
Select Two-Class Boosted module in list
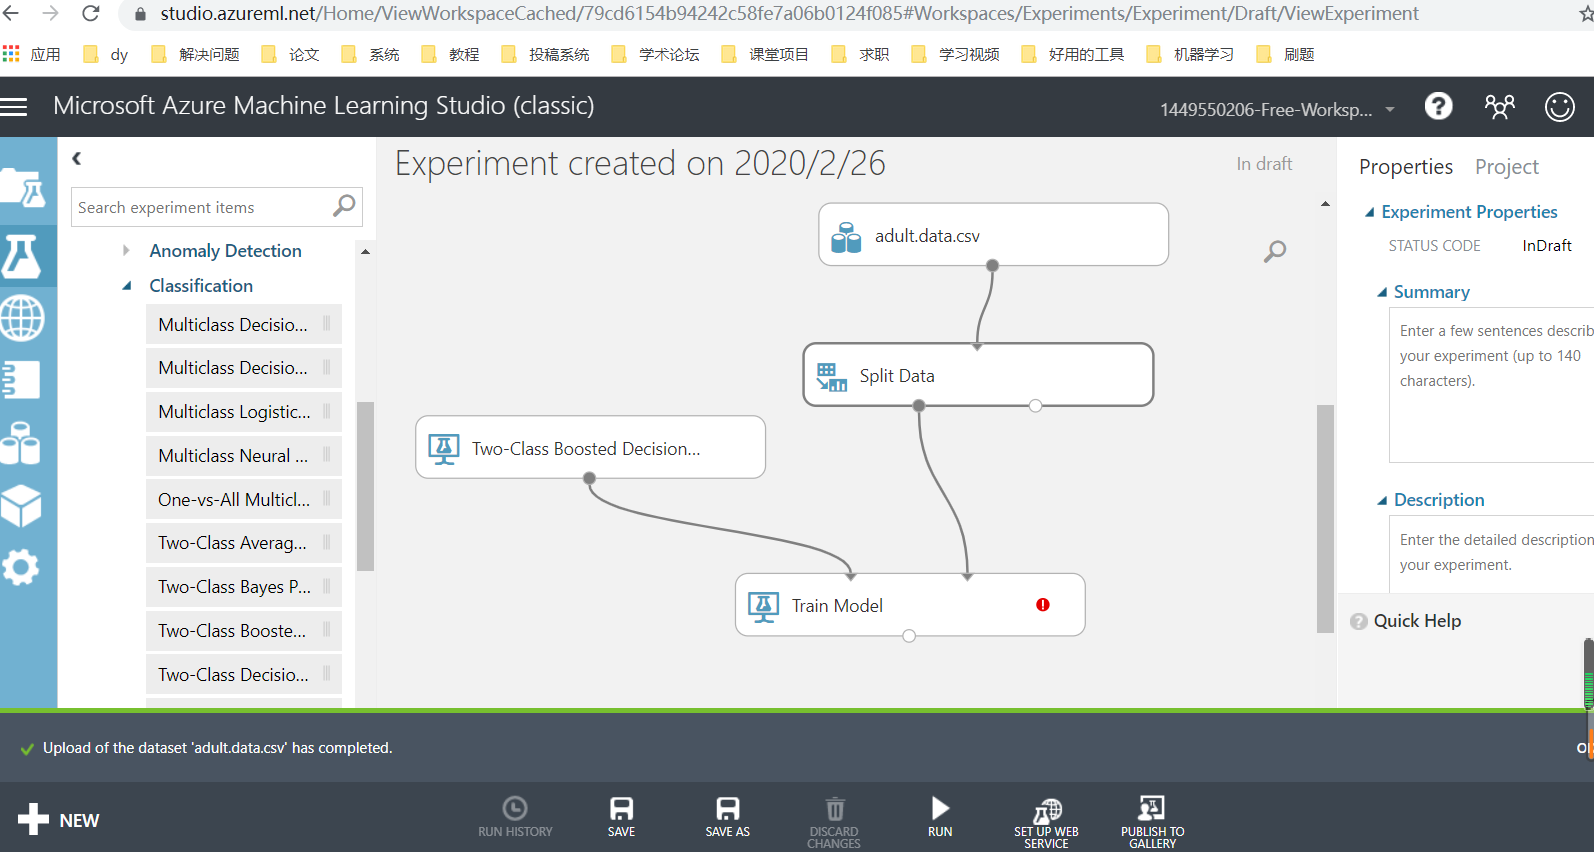click(x=244, y=631)
